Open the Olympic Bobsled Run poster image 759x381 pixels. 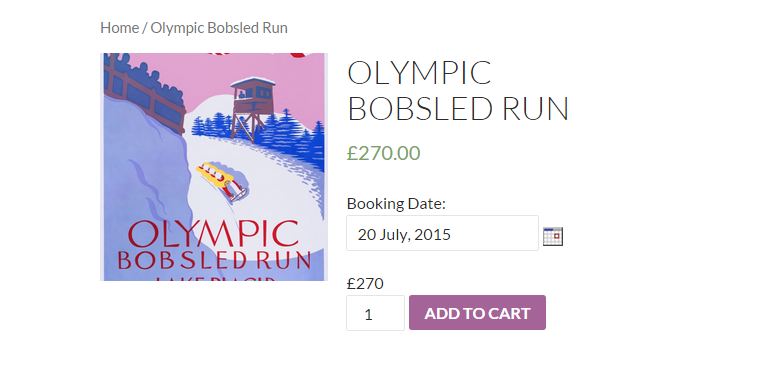click(214, 167)
